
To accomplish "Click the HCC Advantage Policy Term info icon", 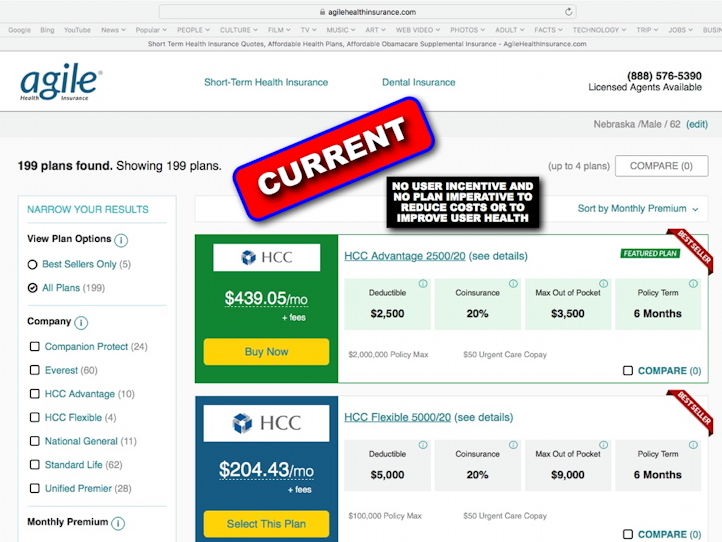I will tap(693, 284).
